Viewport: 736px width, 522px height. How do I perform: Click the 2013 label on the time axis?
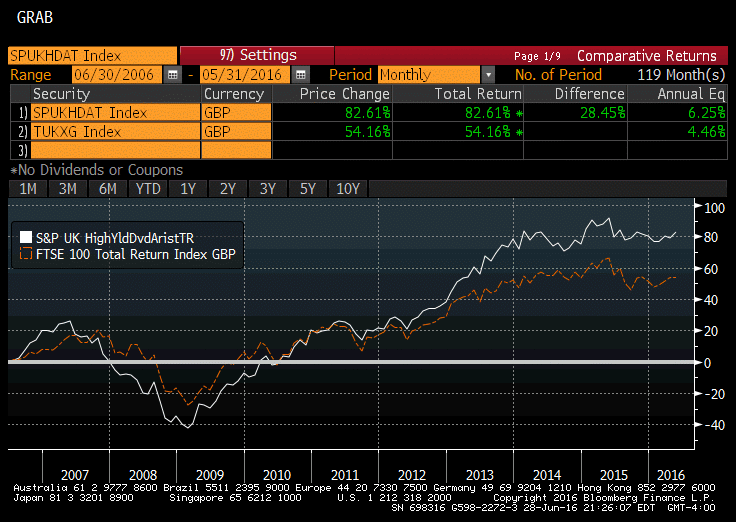pyautogui.click(x=480, y=475)
